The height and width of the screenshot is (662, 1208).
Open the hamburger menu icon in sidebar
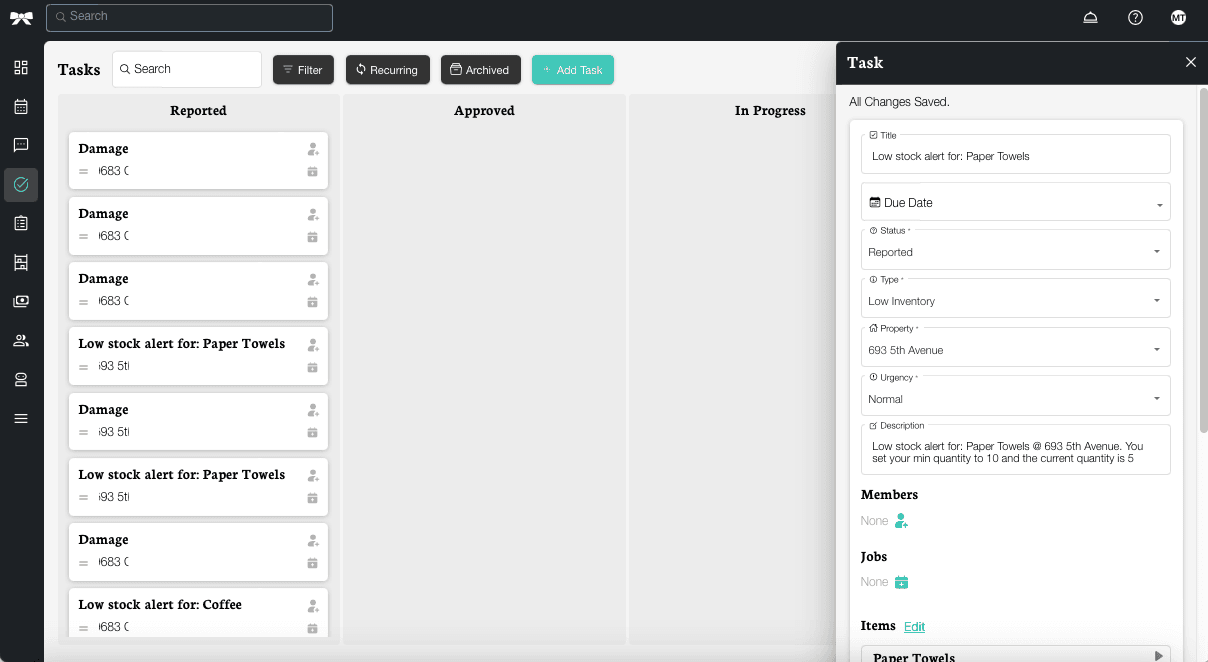pos(21,418)
